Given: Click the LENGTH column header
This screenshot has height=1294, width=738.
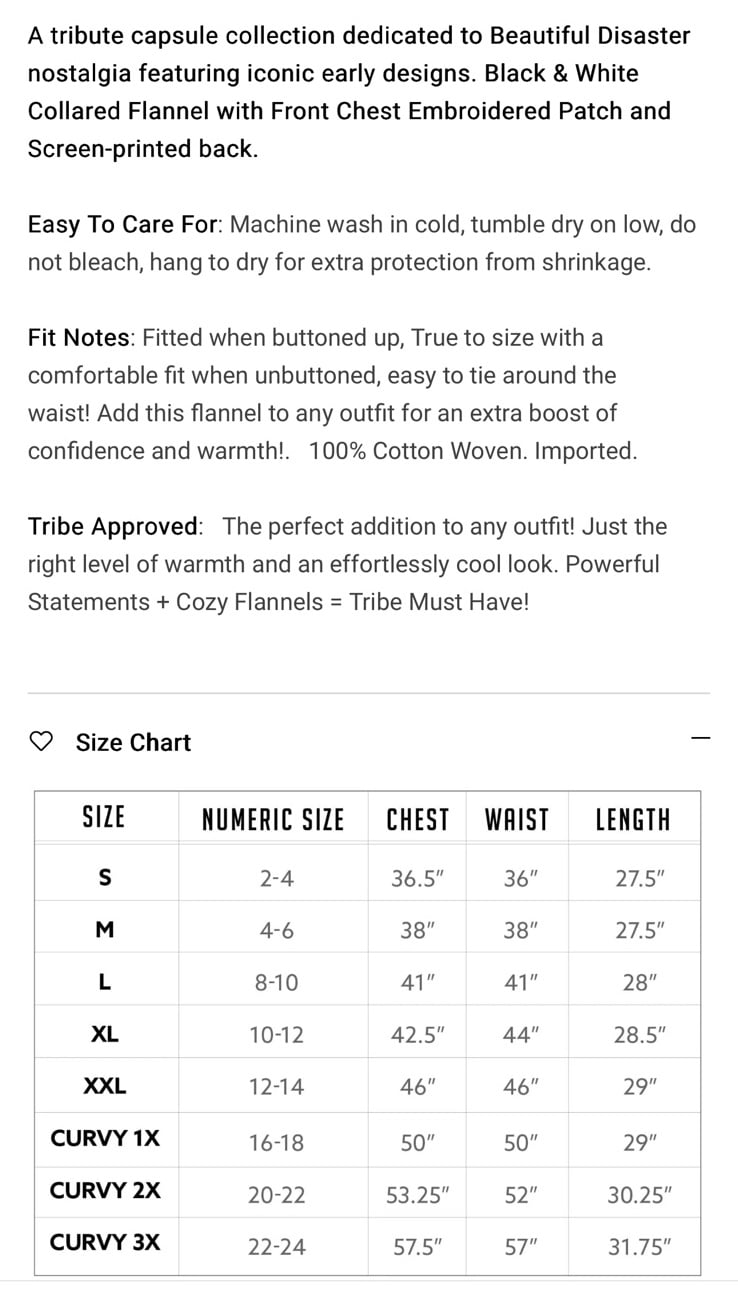Looking at the screenshot, I should (633, 820).
